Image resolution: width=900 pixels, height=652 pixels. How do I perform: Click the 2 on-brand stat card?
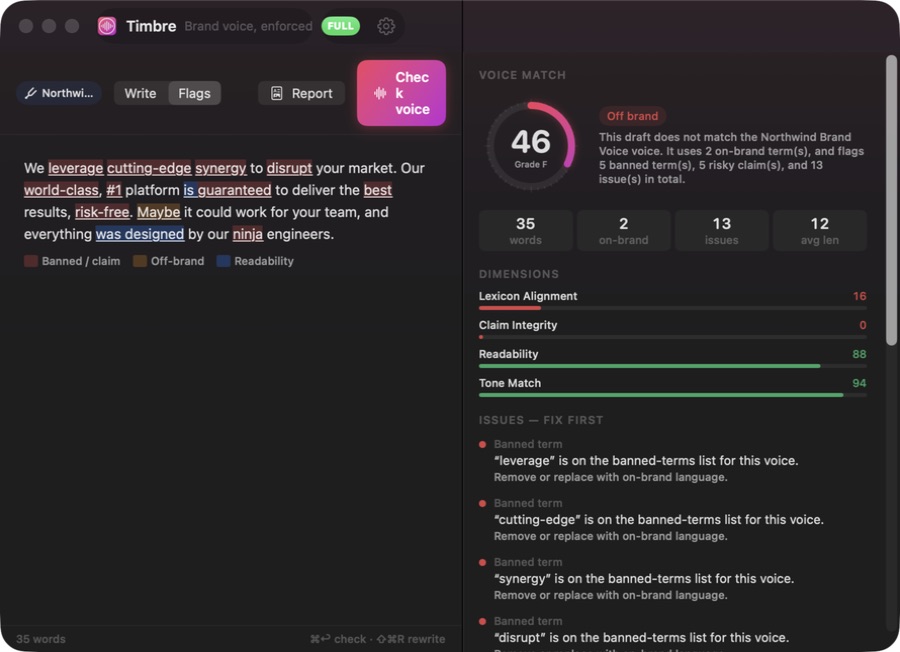[623, 231]
